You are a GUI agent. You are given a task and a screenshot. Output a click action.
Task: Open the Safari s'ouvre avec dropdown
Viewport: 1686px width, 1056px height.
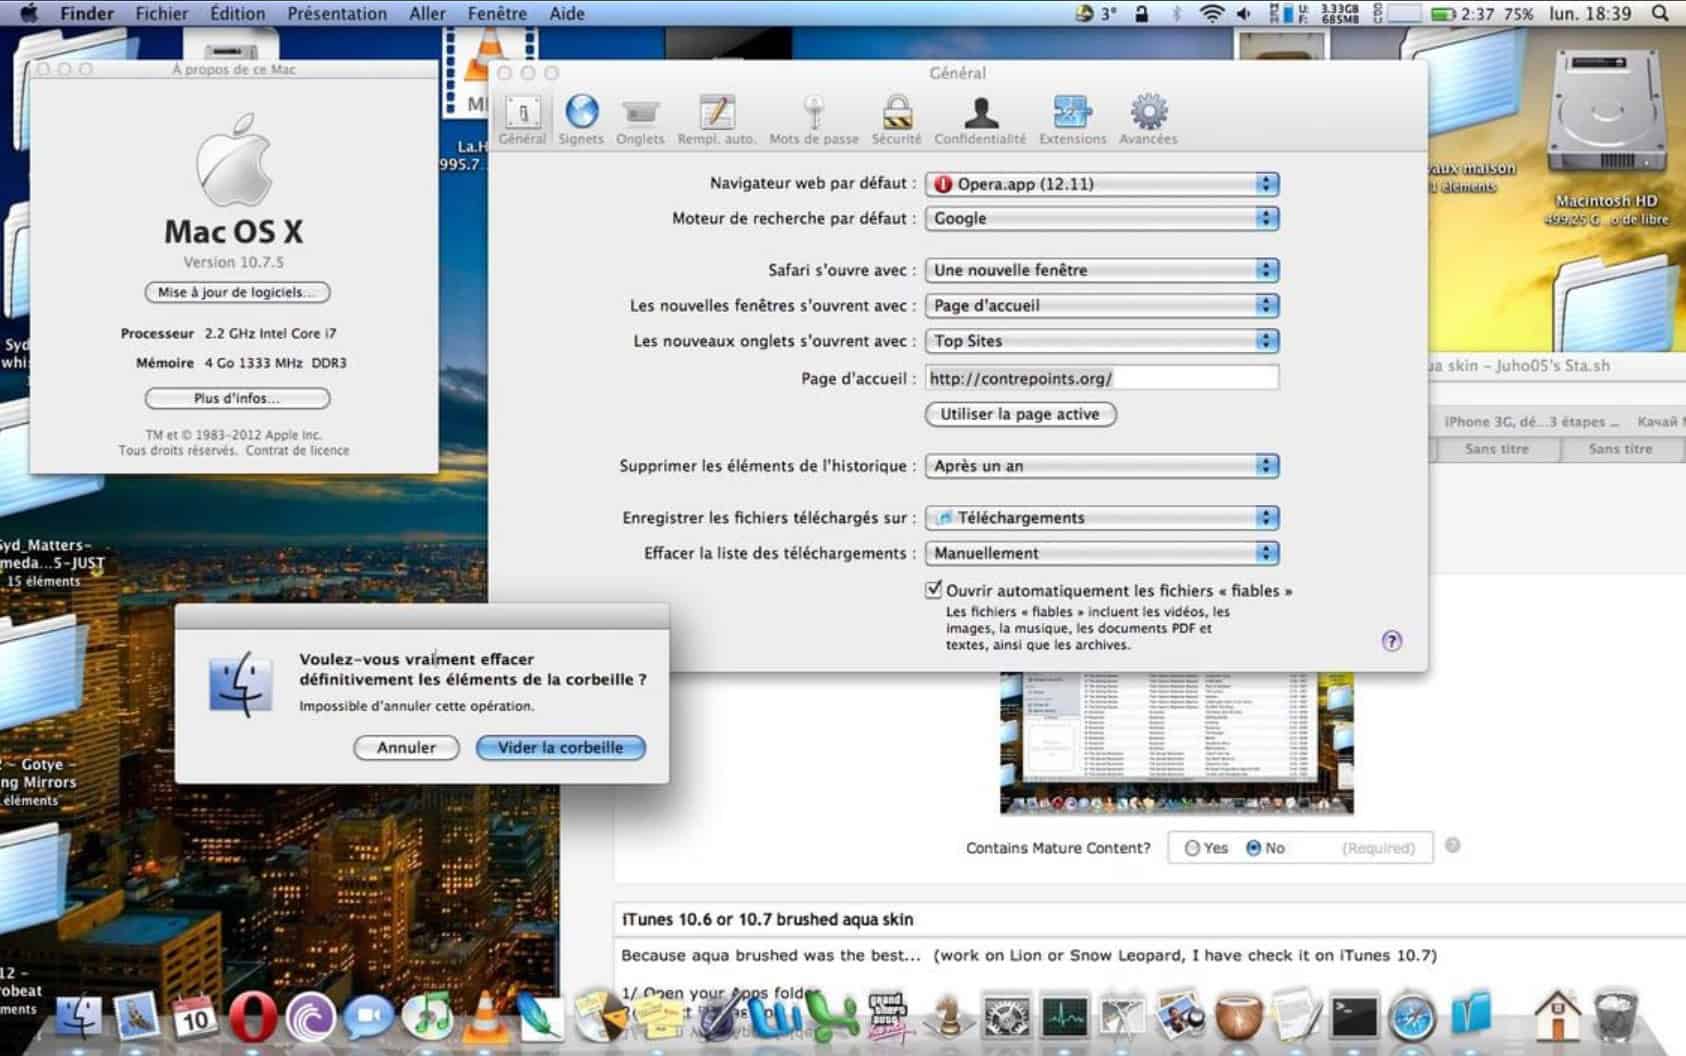pyautogui.click(x=1100, y=270)
